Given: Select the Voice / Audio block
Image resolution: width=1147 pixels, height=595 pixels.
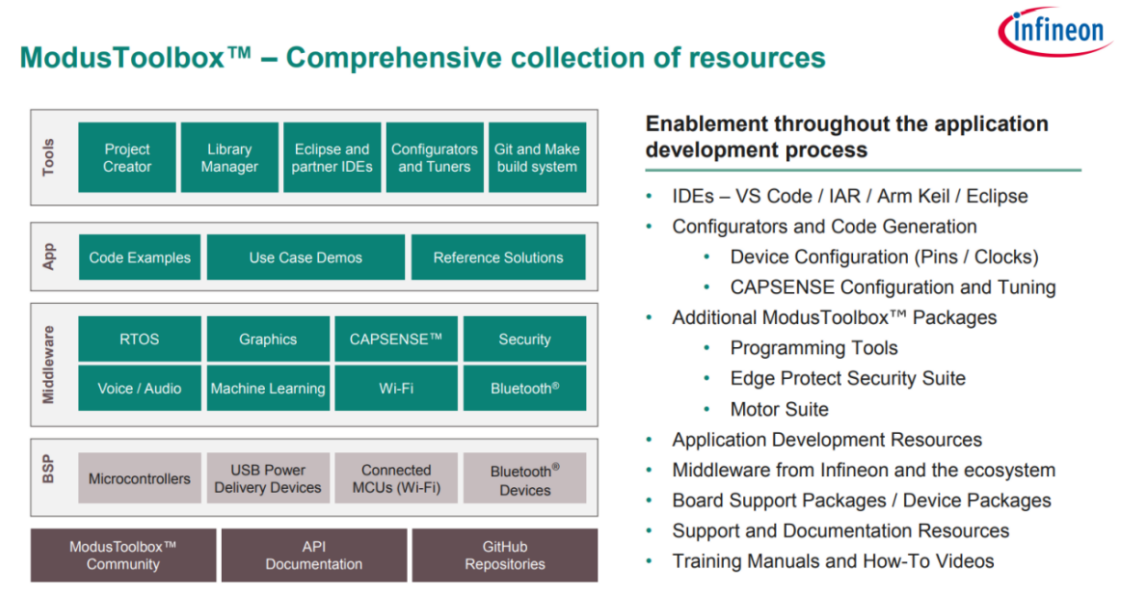Looking at the screenshot, I should tap(140, 388).
